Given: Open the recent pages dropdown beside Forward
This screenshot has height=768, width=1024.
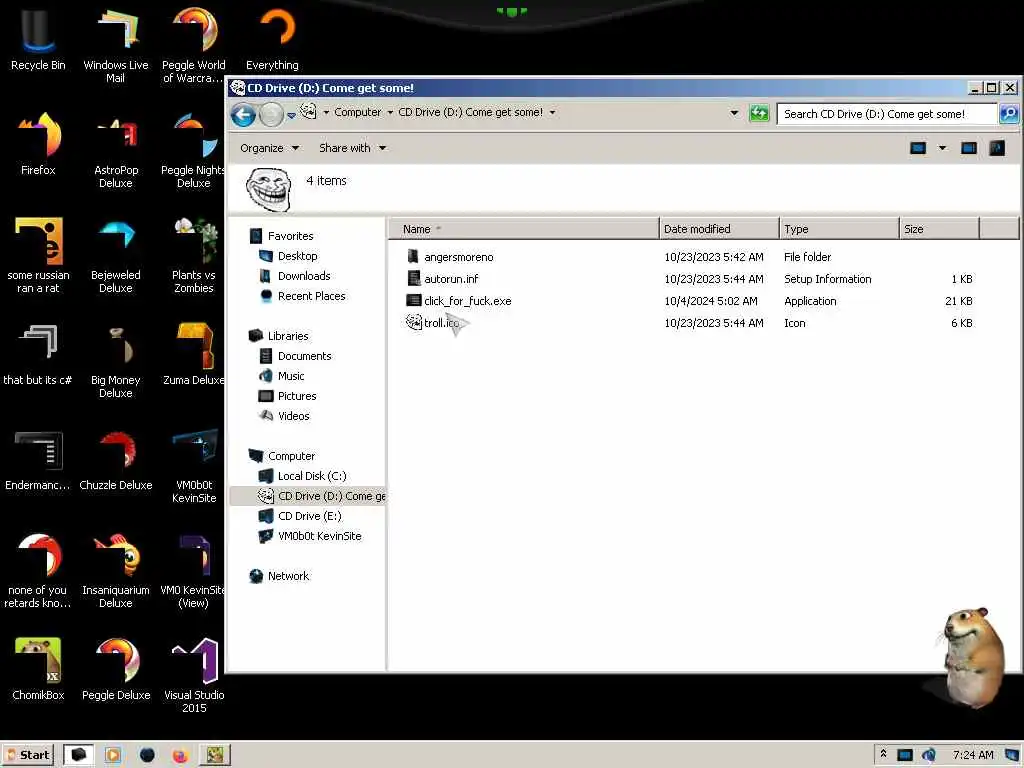Looking at the screenshot, I should [291, 116].
